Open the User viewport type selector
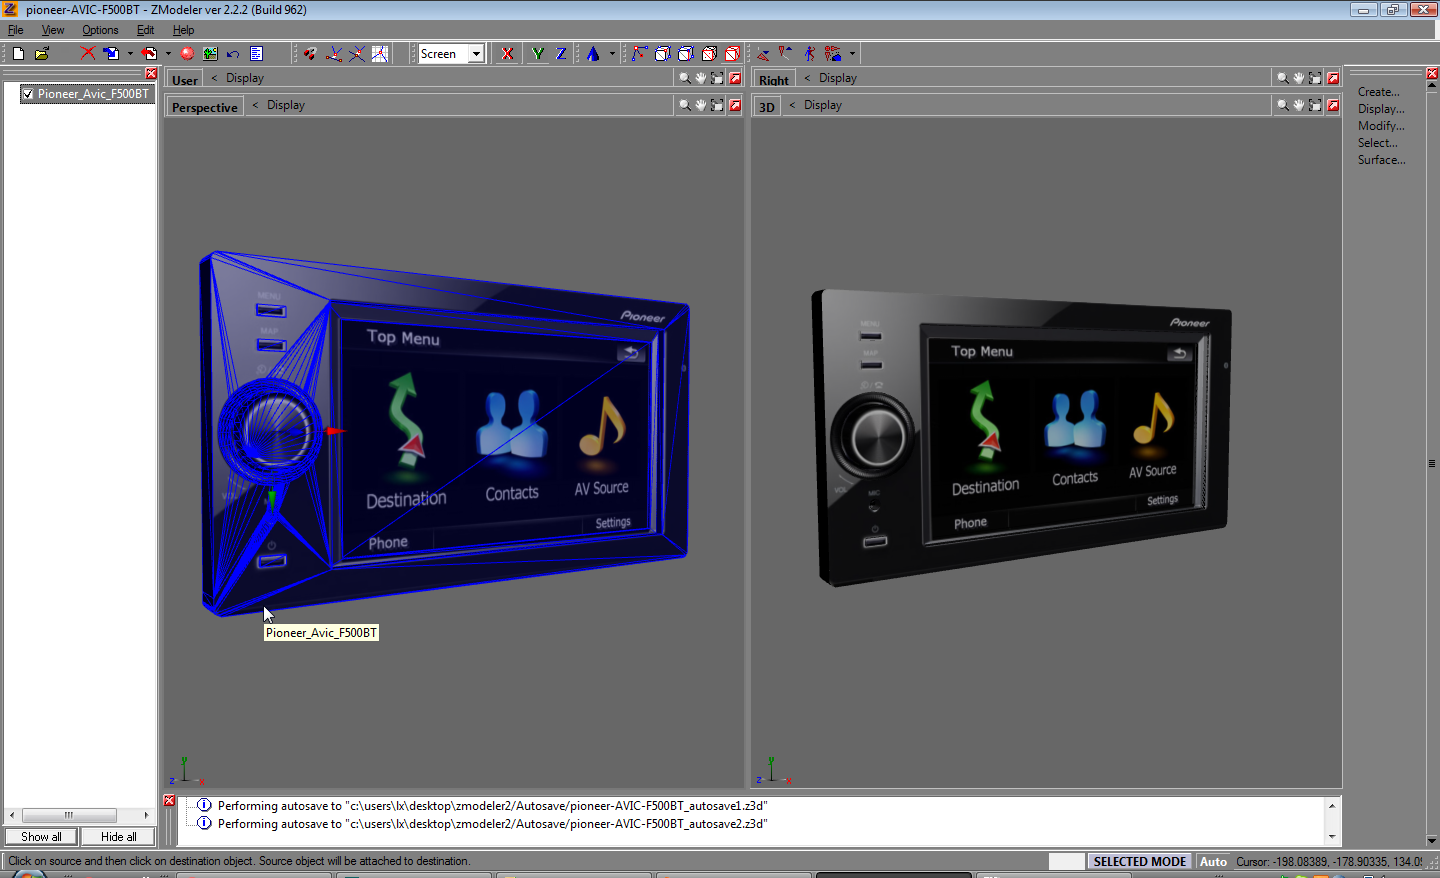Image resolution: width=1440 pixels, height=878 pixels. 185,80
